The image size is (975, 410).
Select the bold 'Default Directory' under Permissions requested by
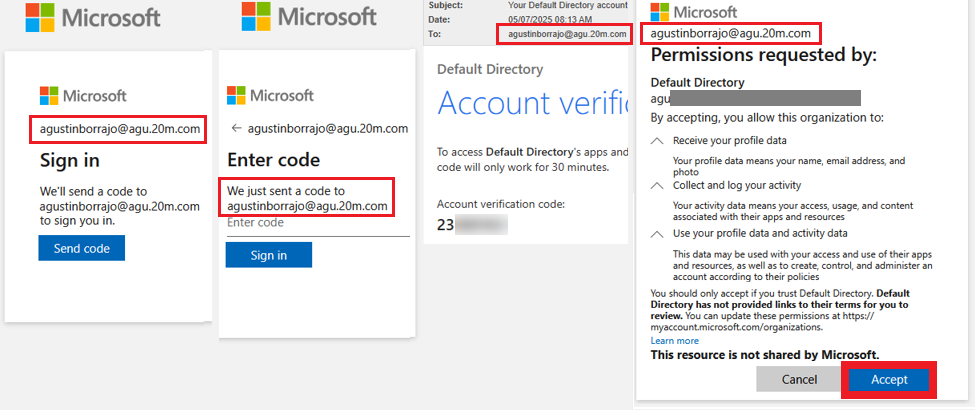(x=697, y=82)
